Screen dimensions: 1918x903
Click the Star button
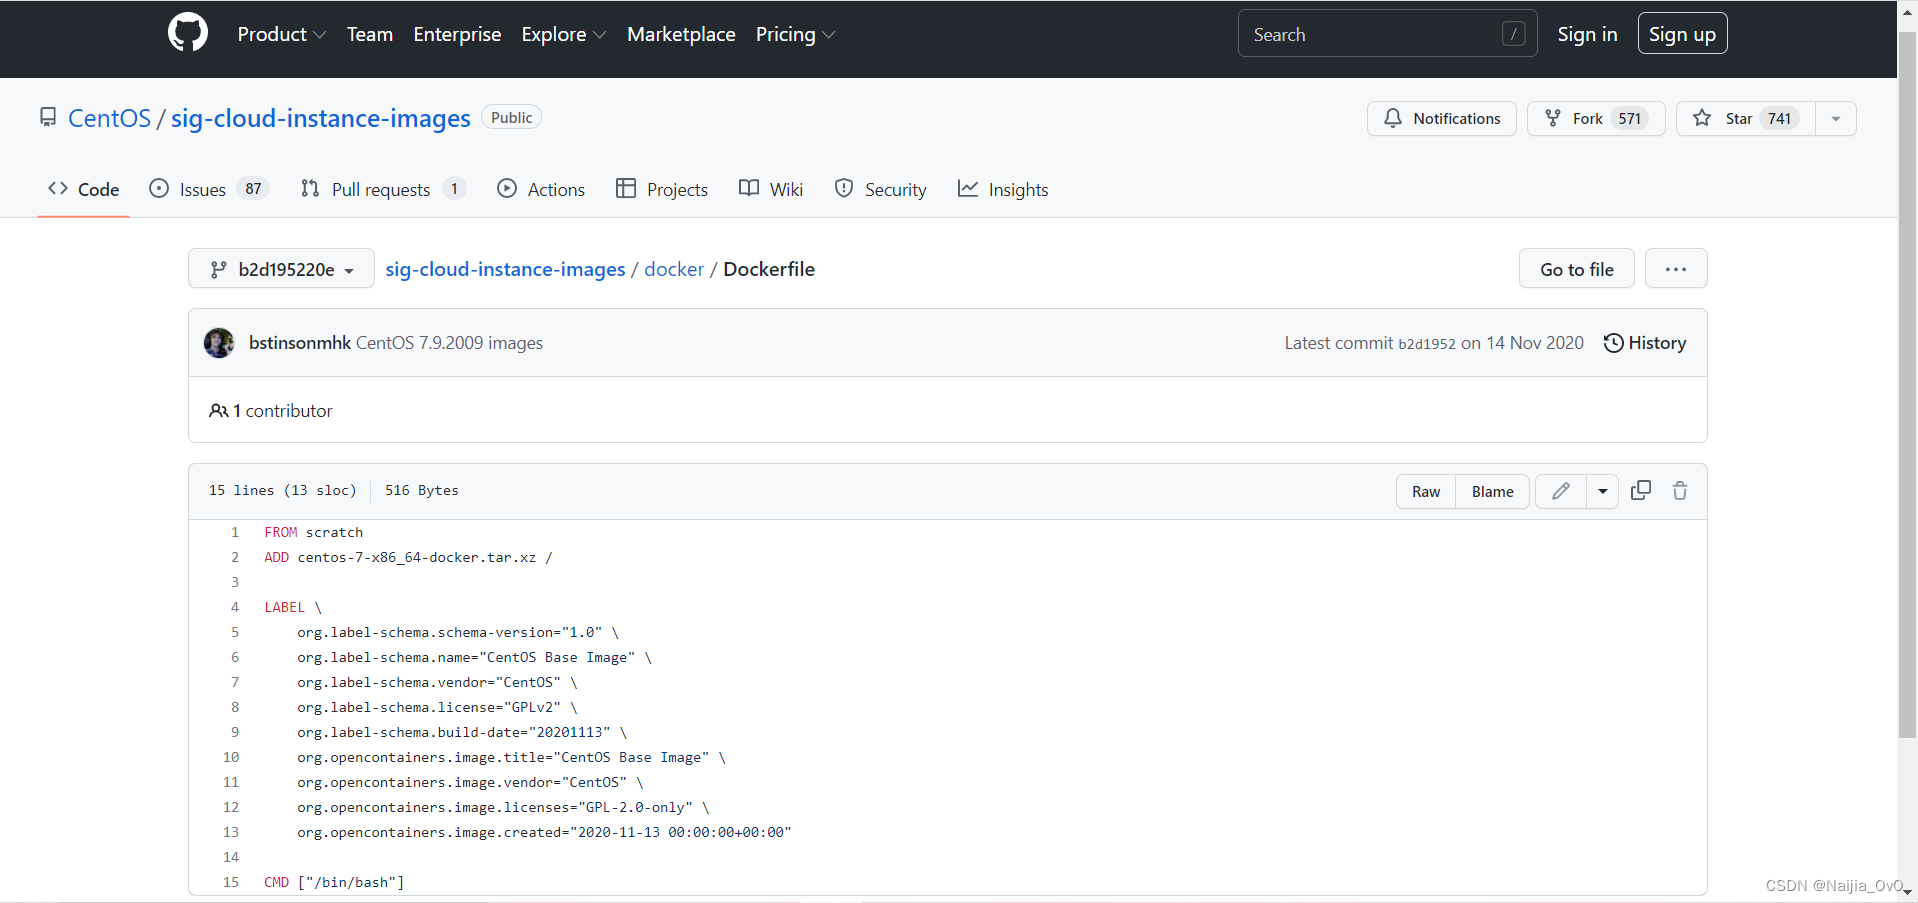1745,118
